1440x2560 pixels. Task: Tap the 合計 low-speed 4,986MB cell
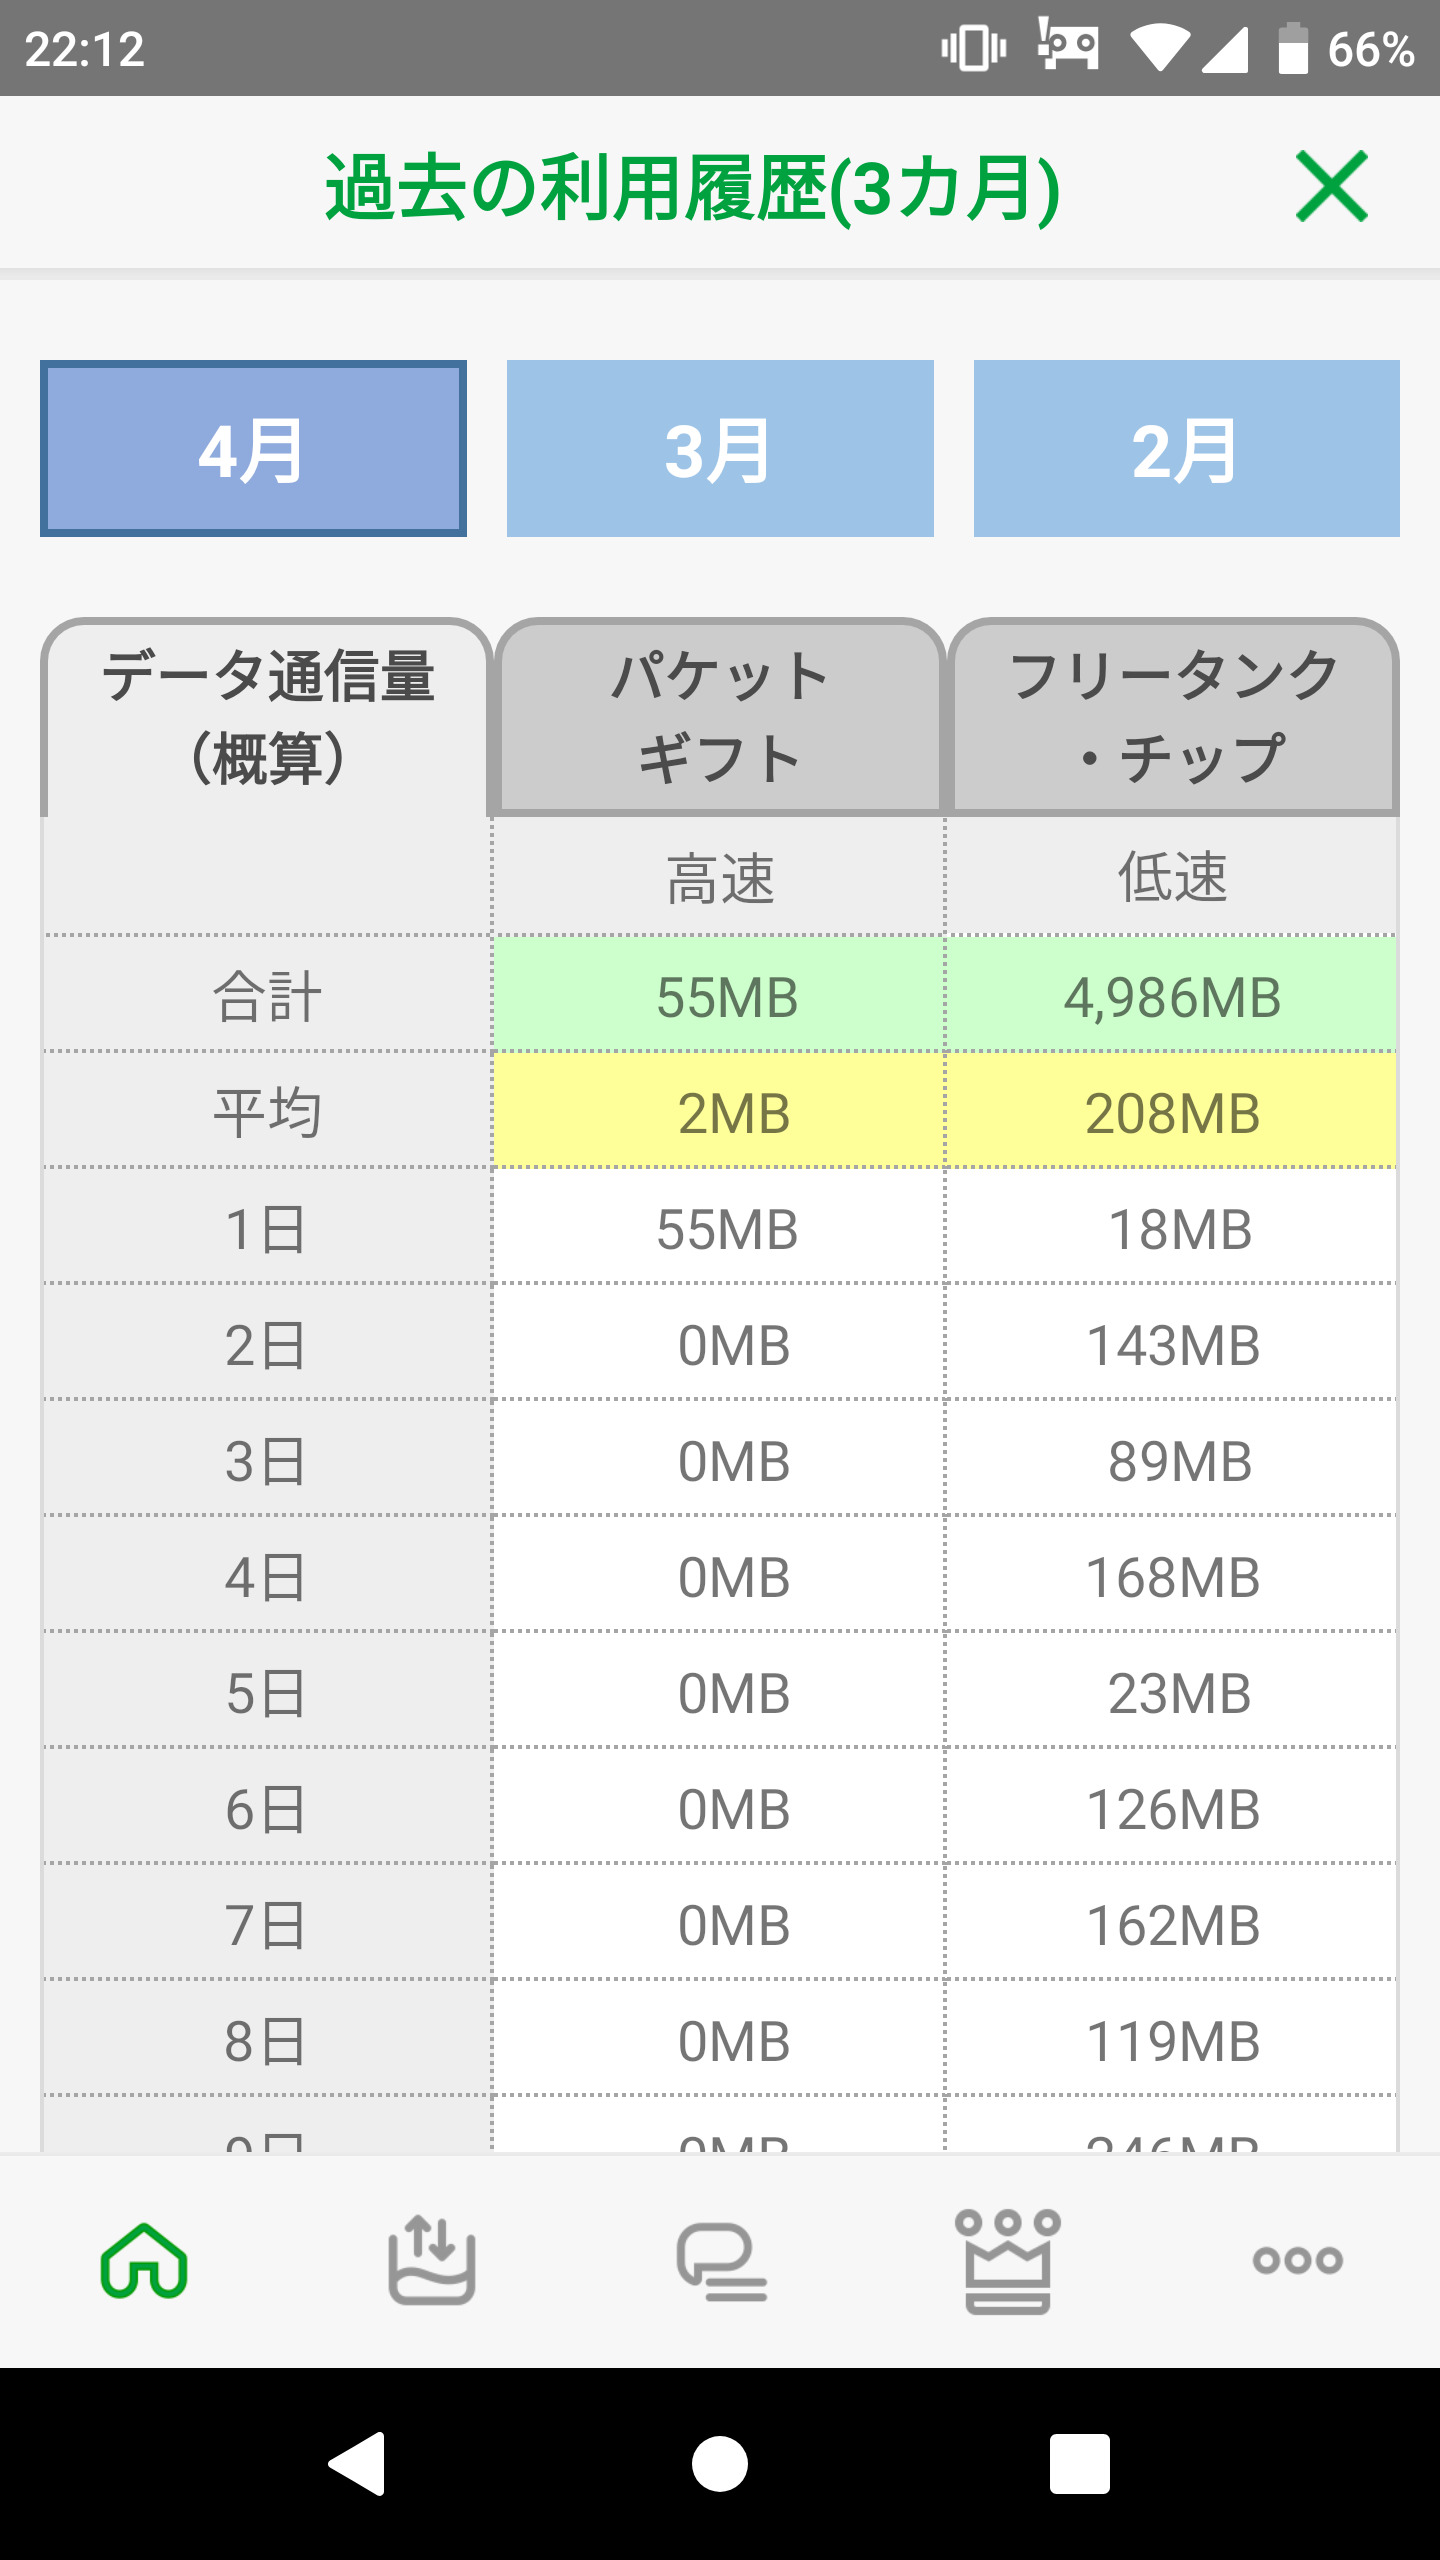pyautogui.click(x=1172, y=997)
